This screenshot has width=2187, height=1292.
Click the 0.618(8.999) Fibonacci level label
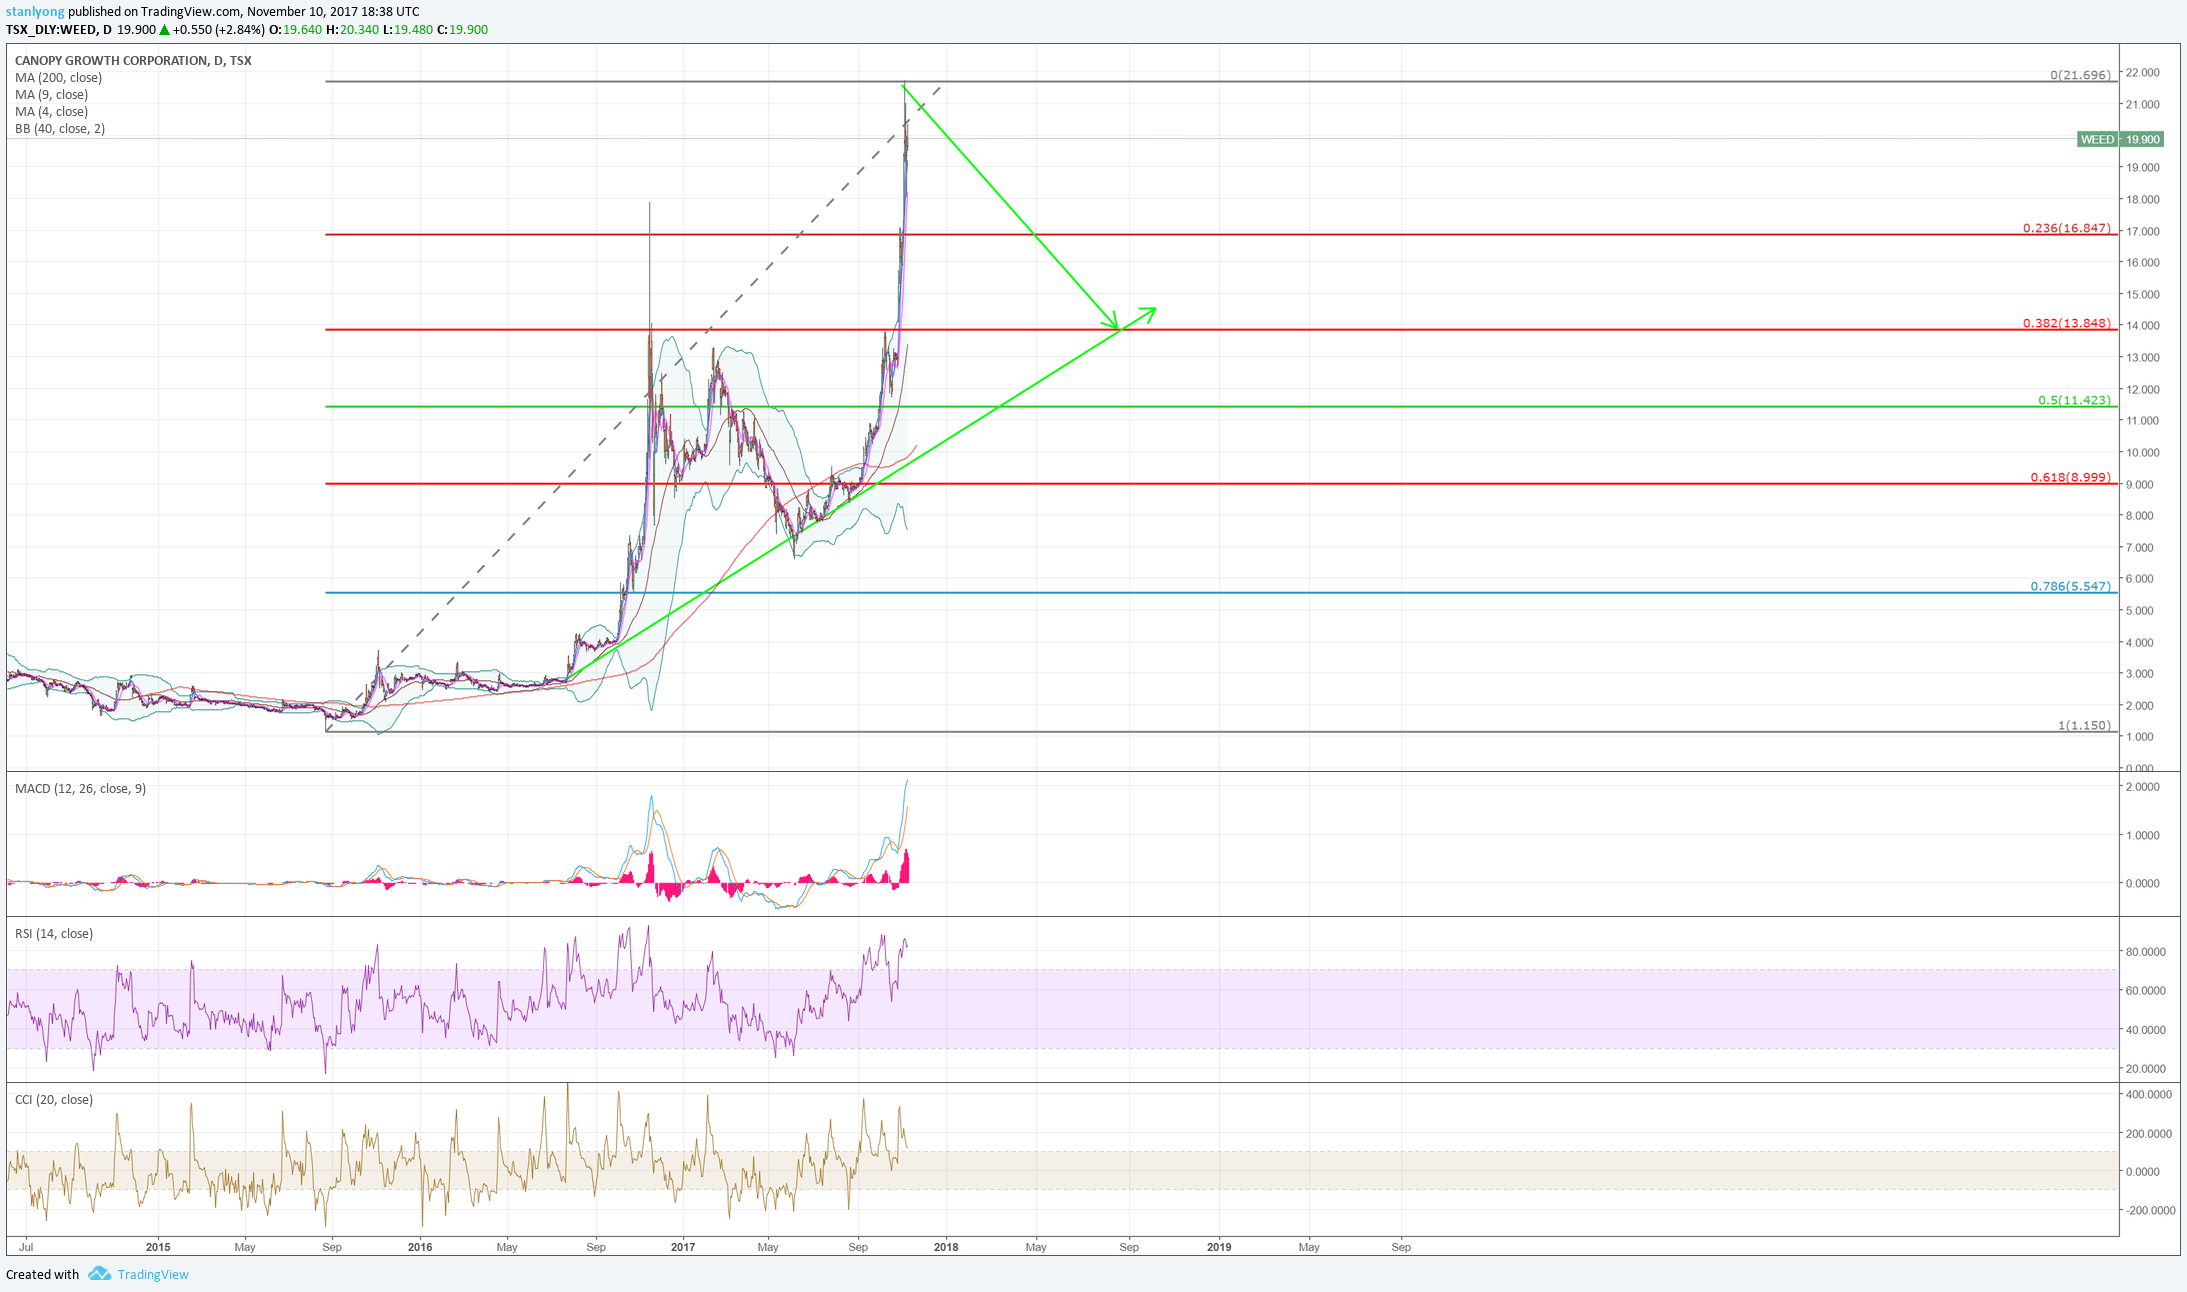(2071, 477)
